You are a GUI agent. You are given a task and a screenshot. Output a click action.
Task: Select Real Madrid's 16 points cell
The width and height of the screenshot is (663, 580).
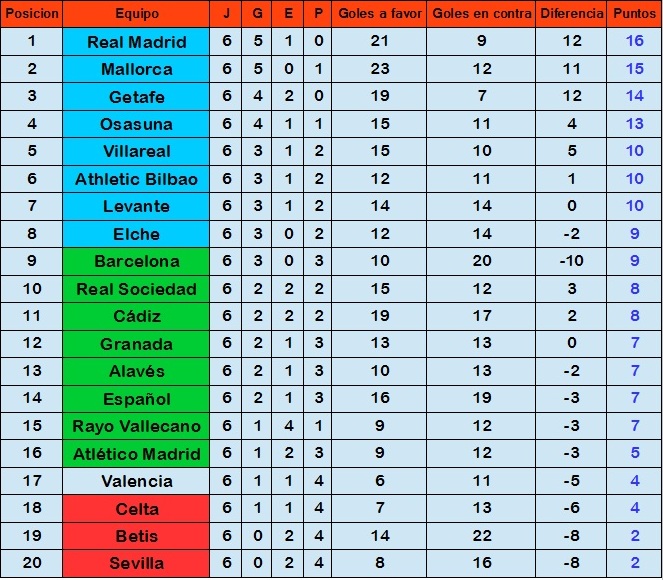(x=634, y=41)
